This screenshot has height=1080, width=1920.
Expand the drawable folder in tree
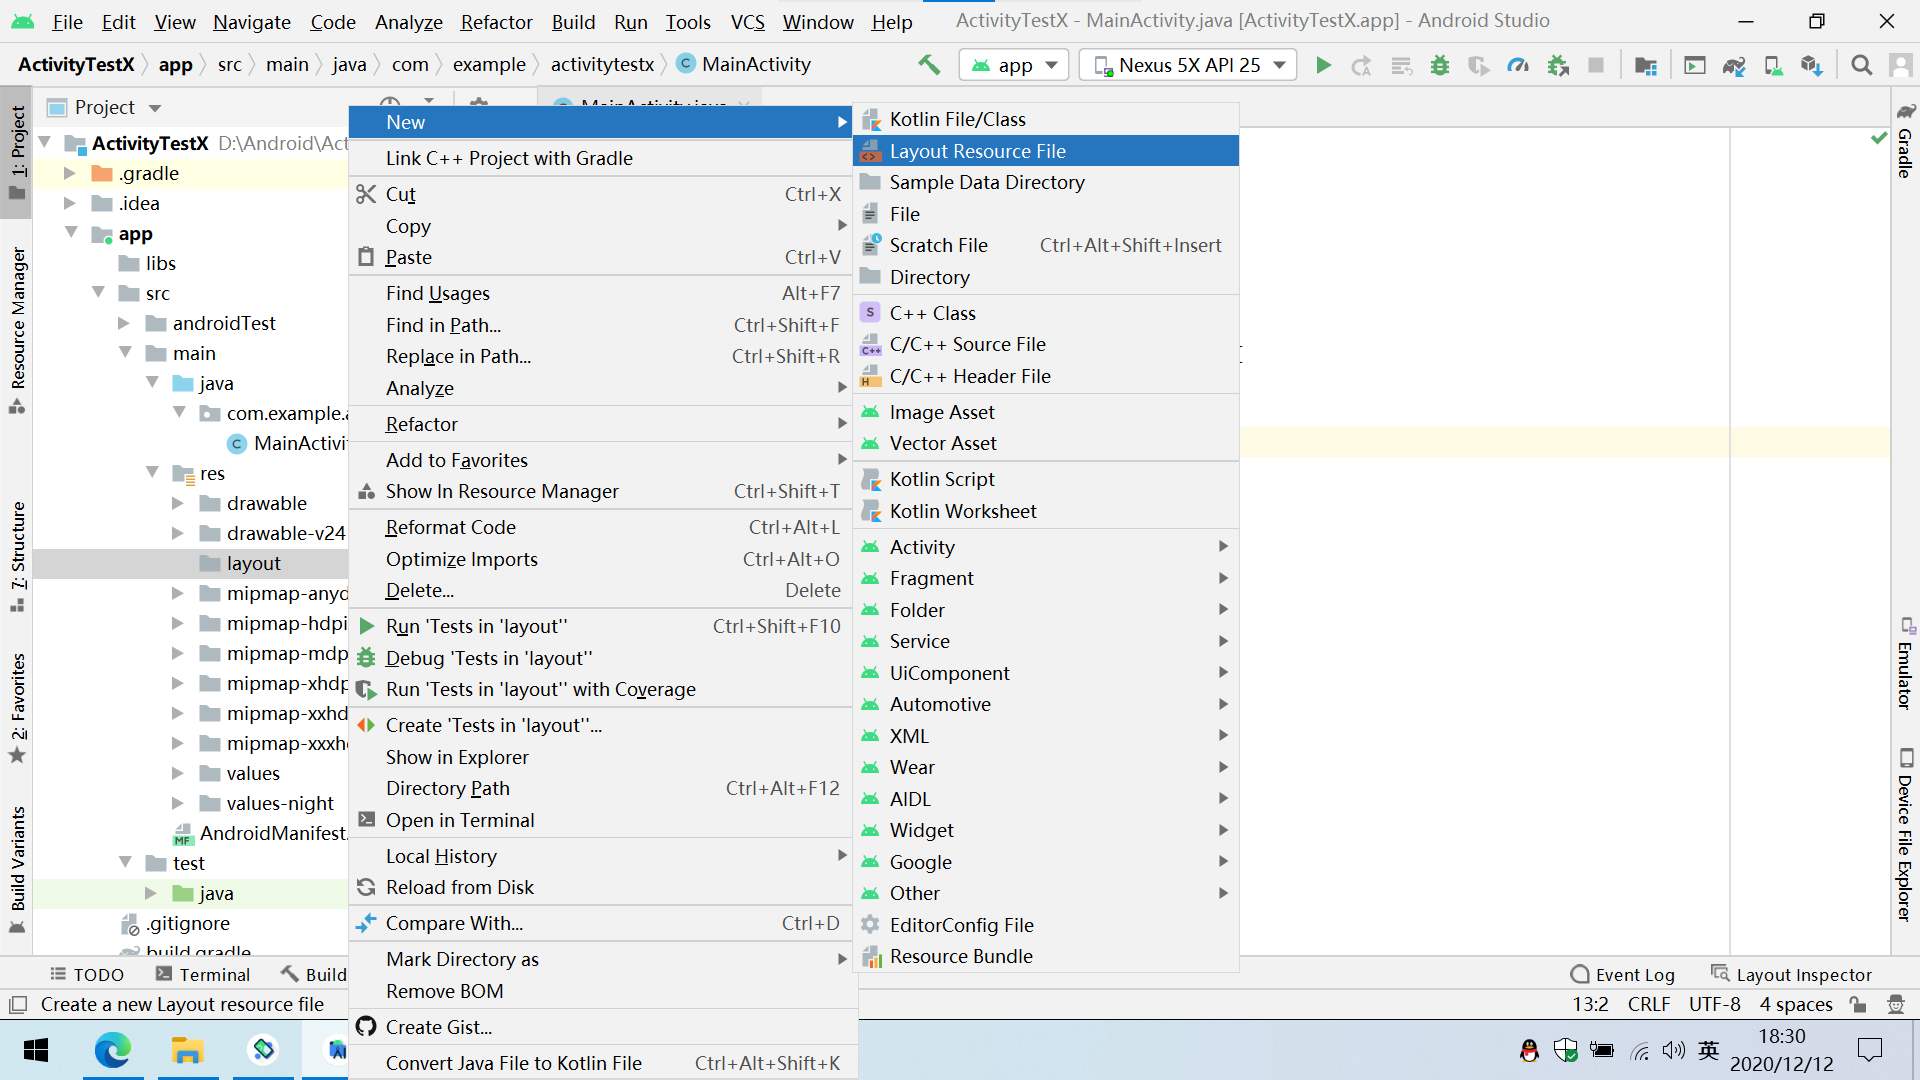click(177, 503)
